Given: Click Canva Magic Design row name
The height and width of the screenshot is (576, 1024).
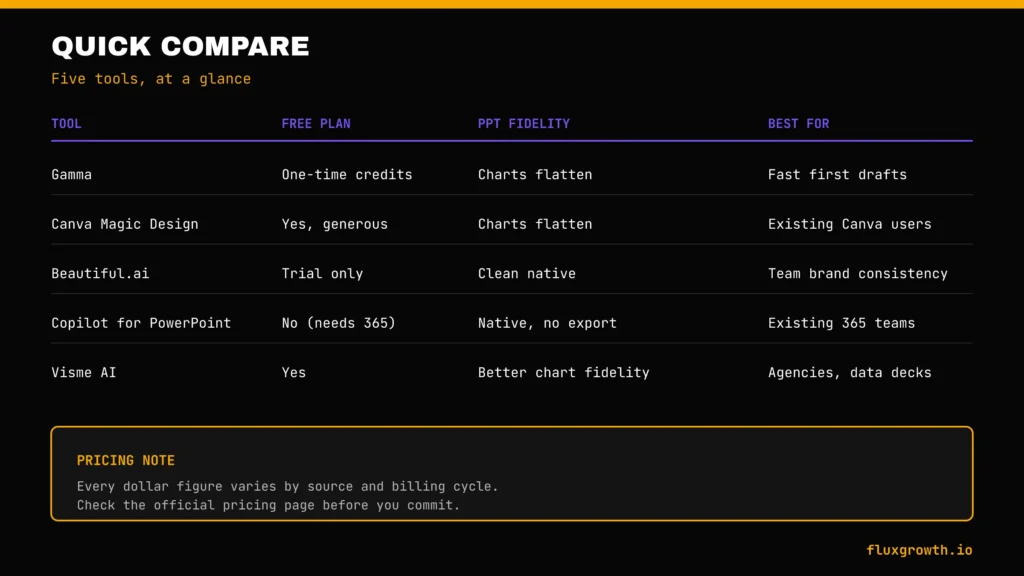Looking at the screenshot, I should point(125,224).
